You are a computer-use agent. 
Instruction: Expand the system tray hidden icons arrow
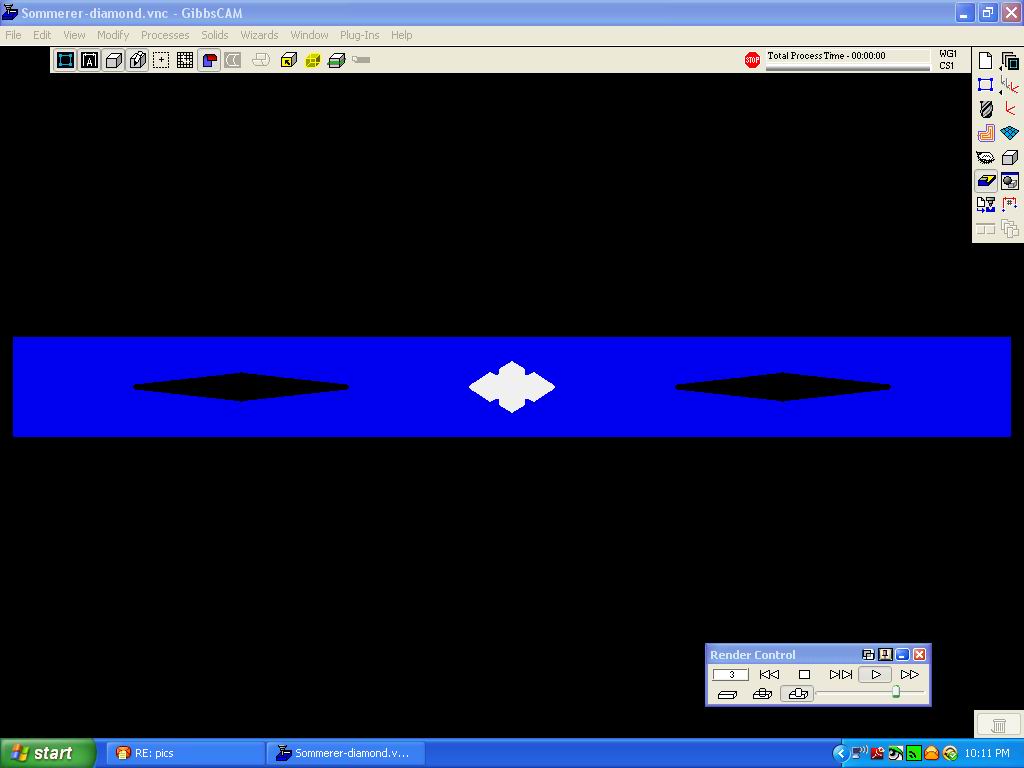[x=840, y=753]
